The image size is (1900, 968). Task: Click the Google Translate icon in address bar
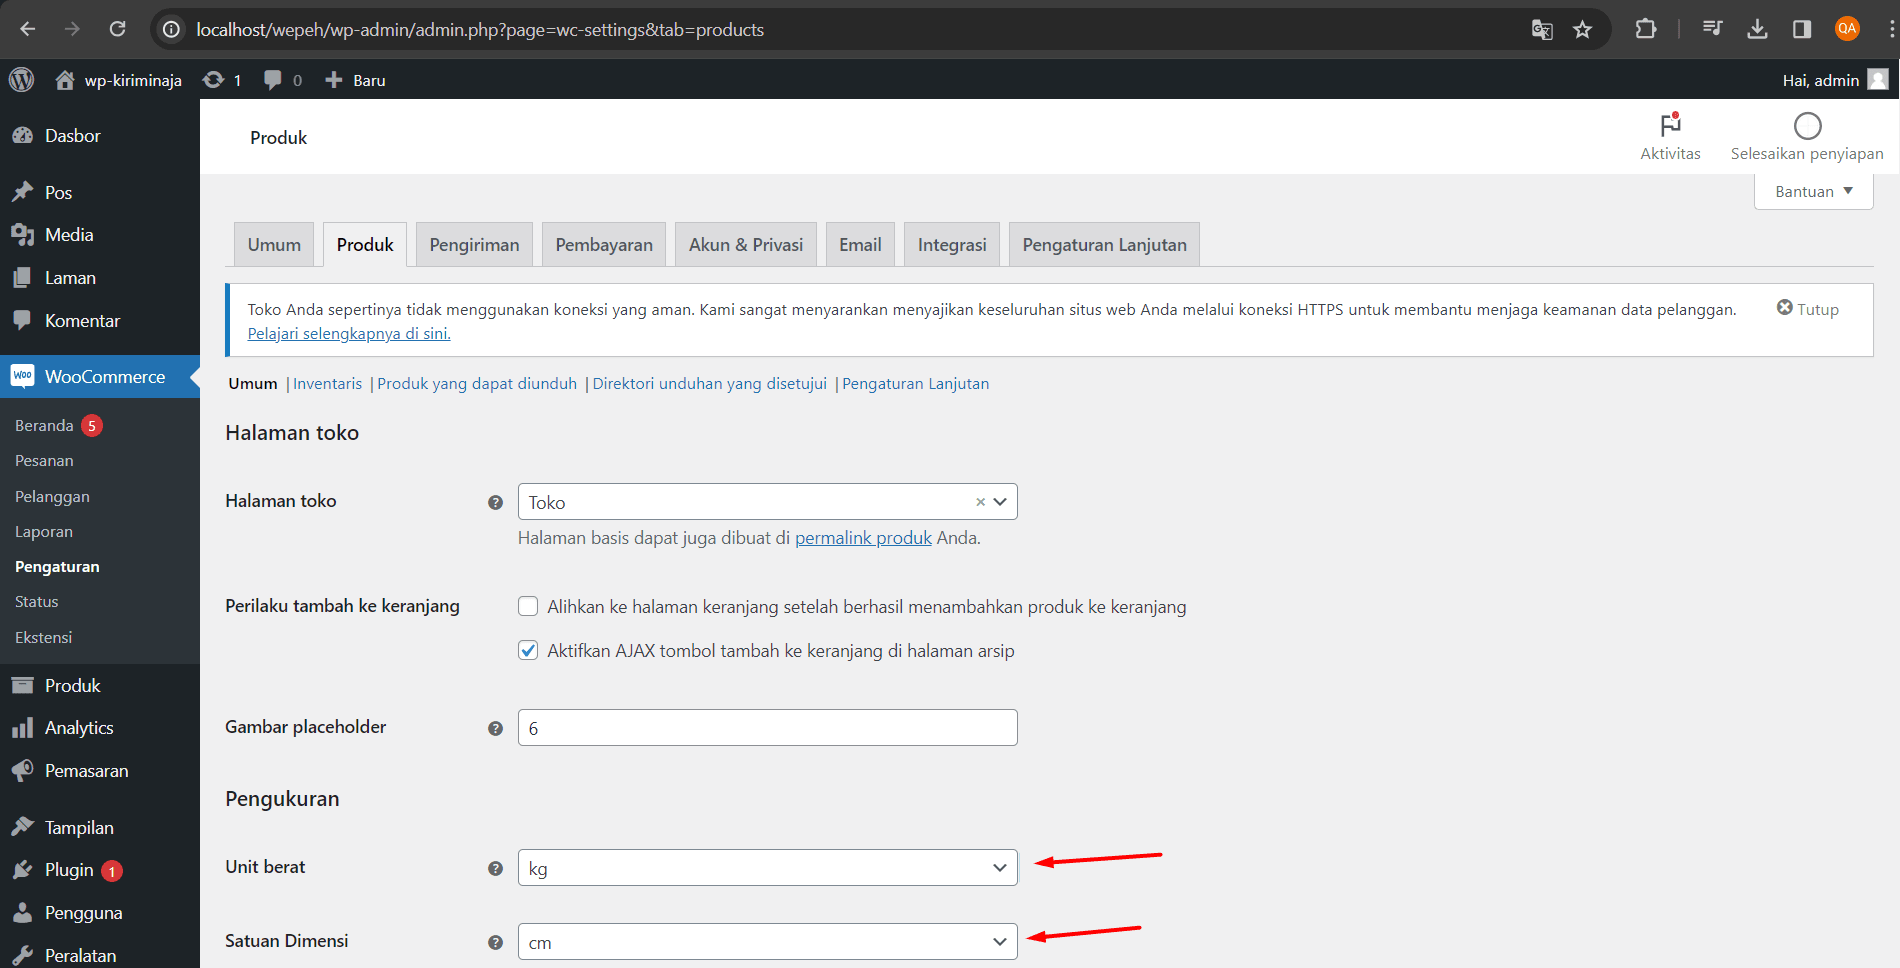1541,30
